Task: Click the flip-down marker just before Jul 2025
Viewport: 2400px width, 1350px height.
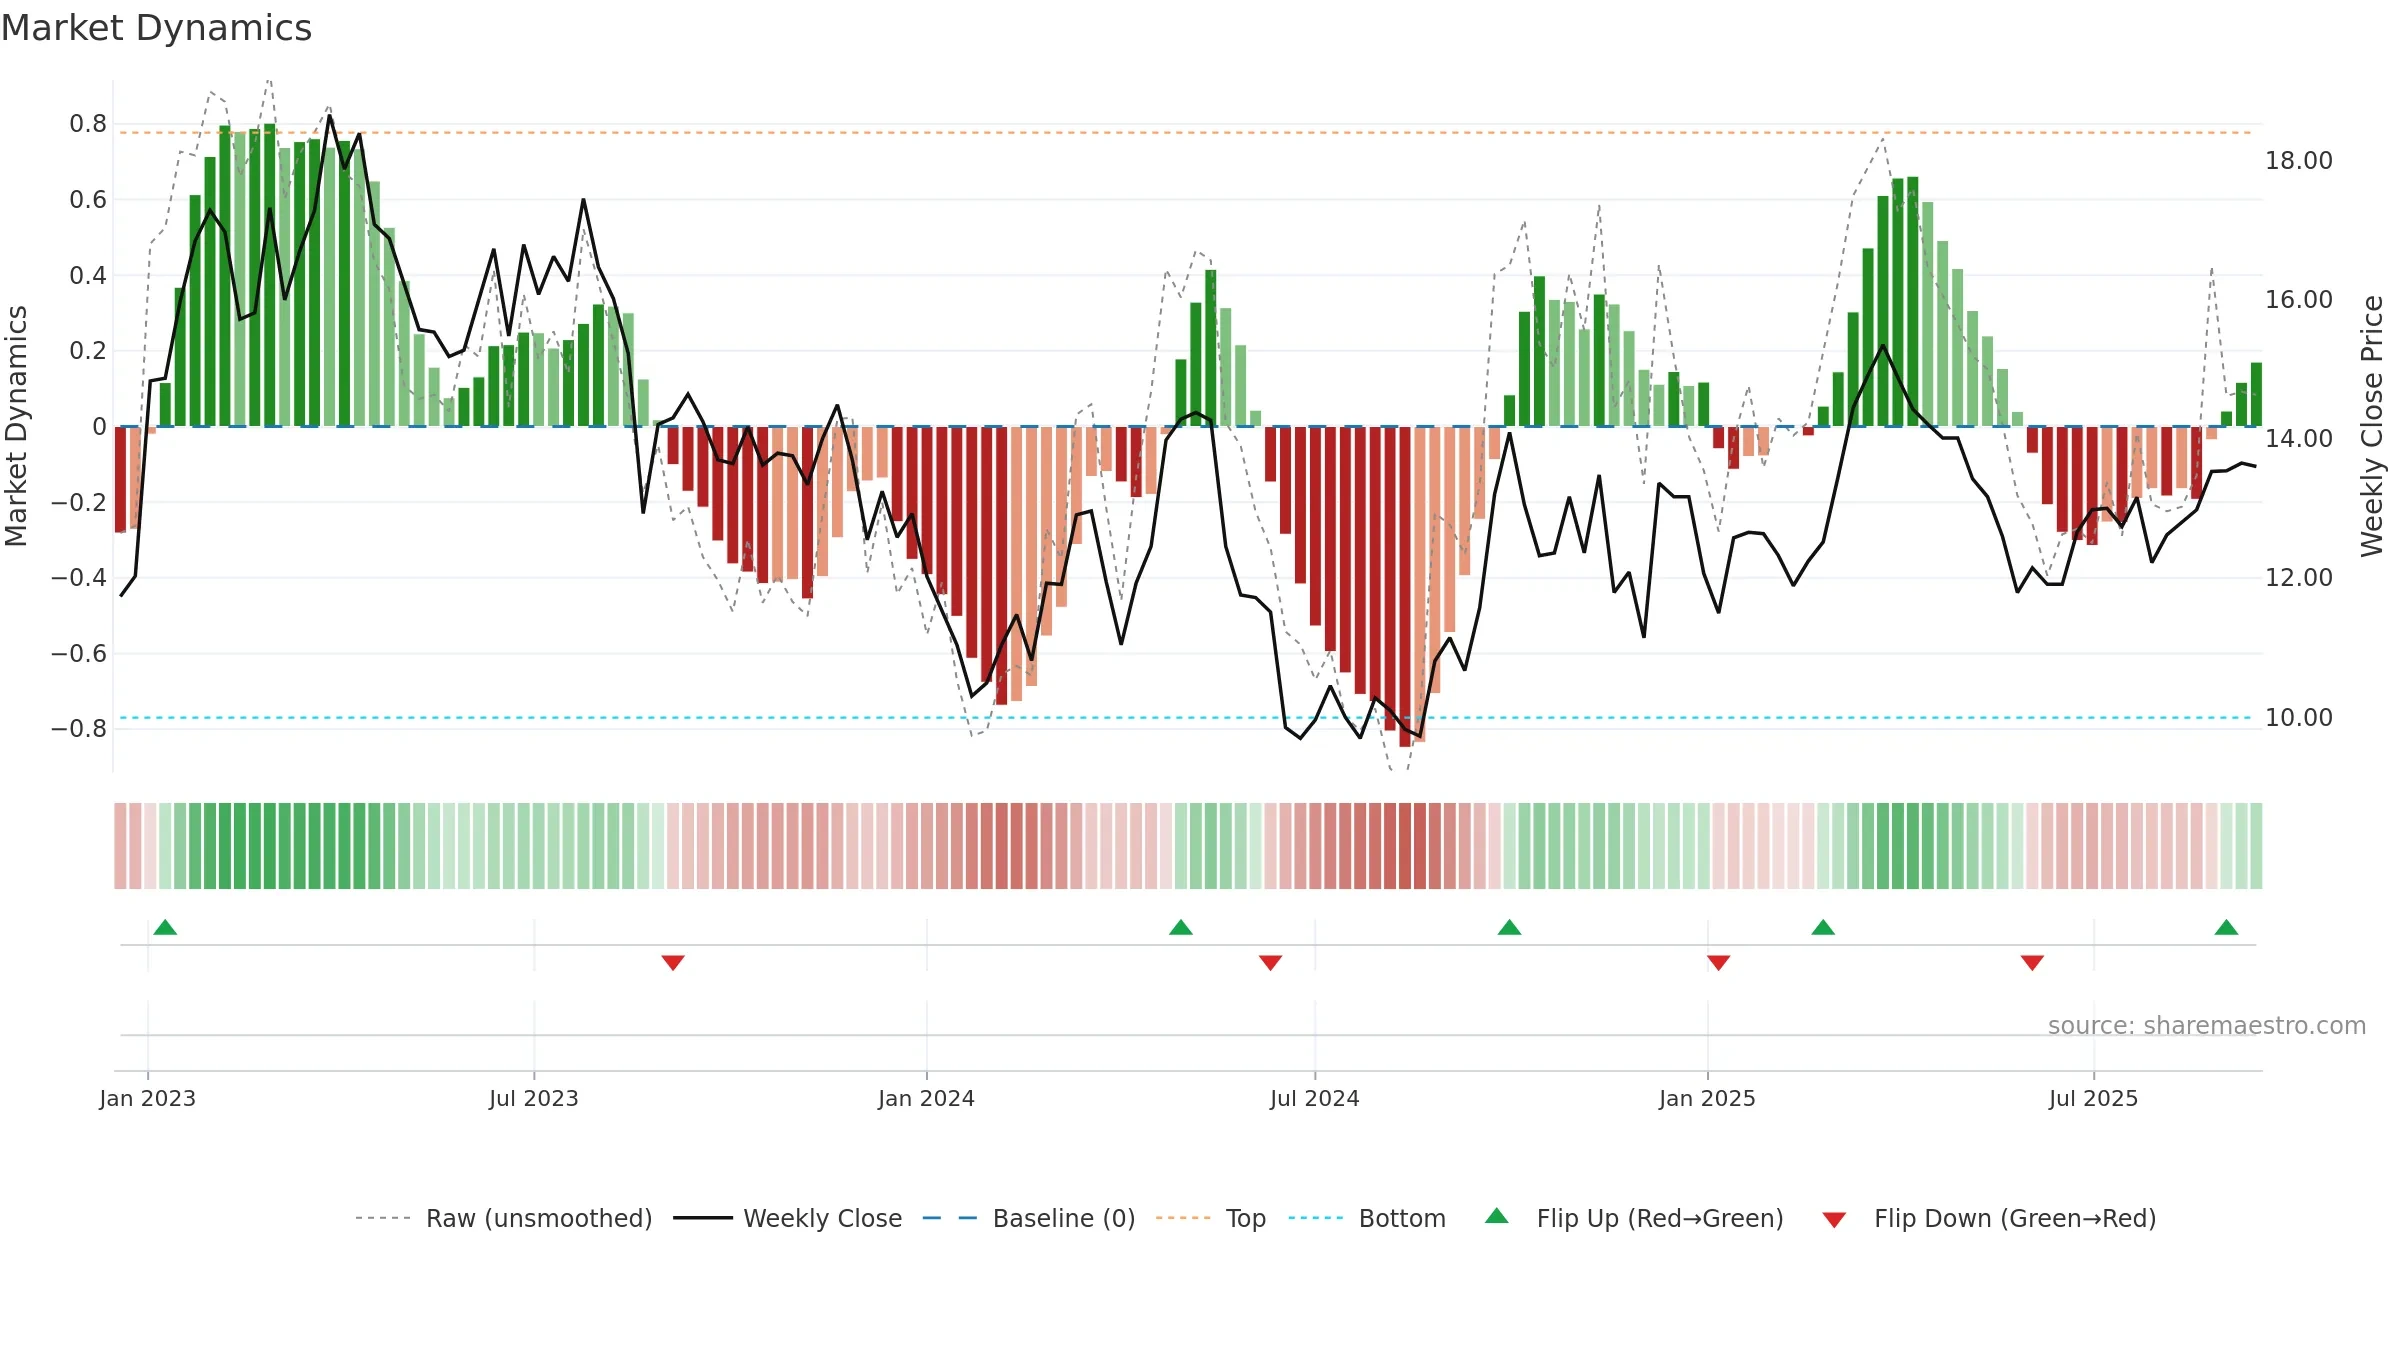Action: coord(2032,962)
